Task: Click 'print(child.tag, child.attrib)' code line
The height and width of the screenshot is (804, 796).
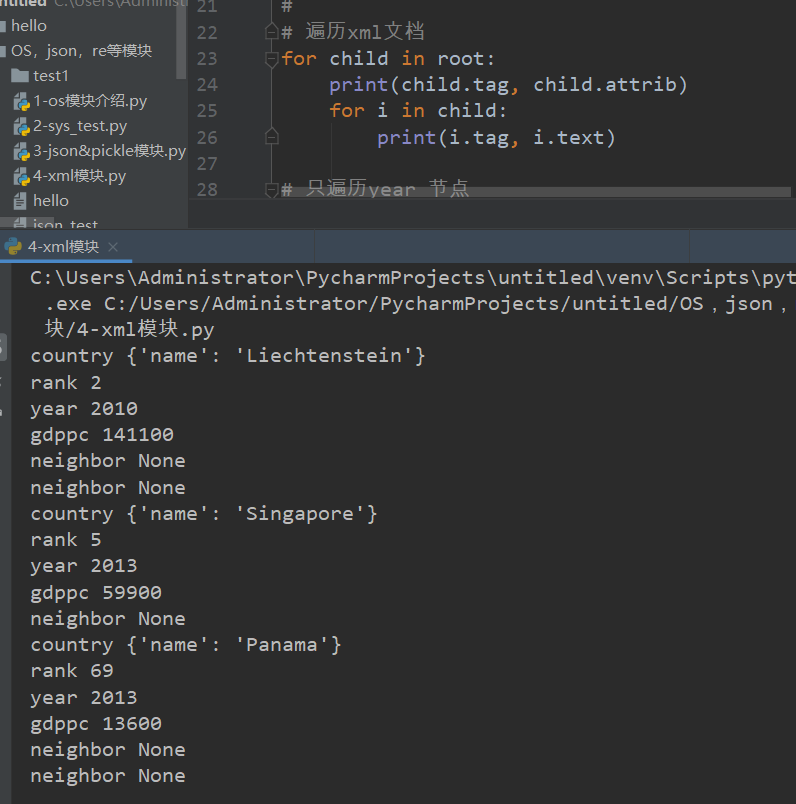Action: (x=508, y=85)
